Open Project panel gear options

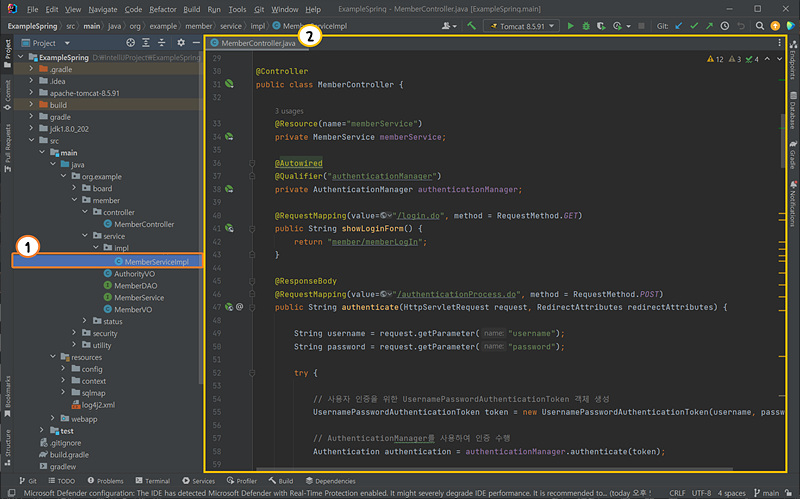click(181, 43)
